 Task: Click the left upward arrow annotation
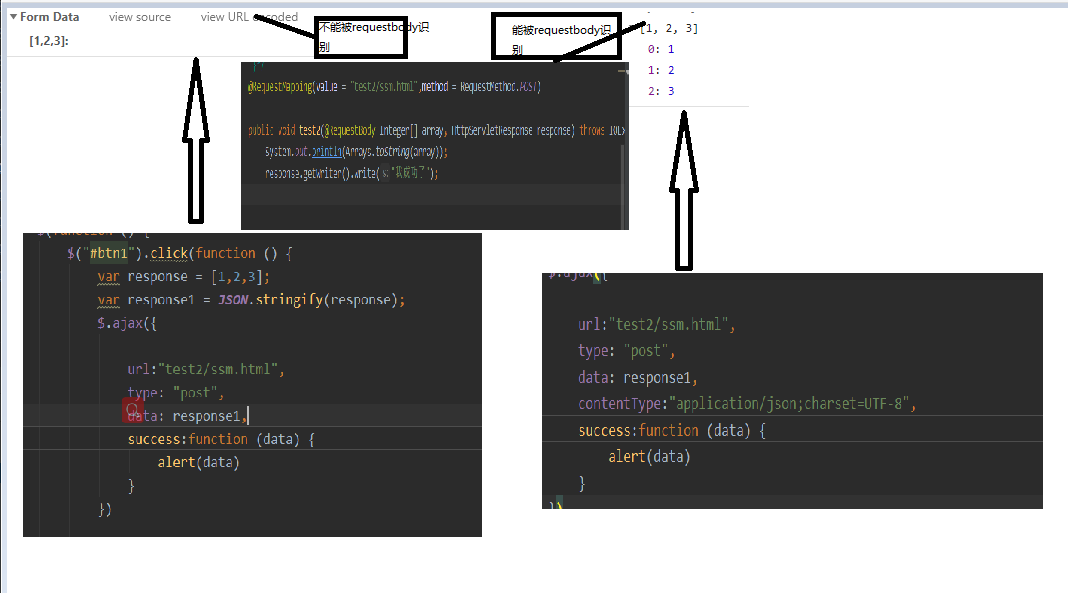196,140
